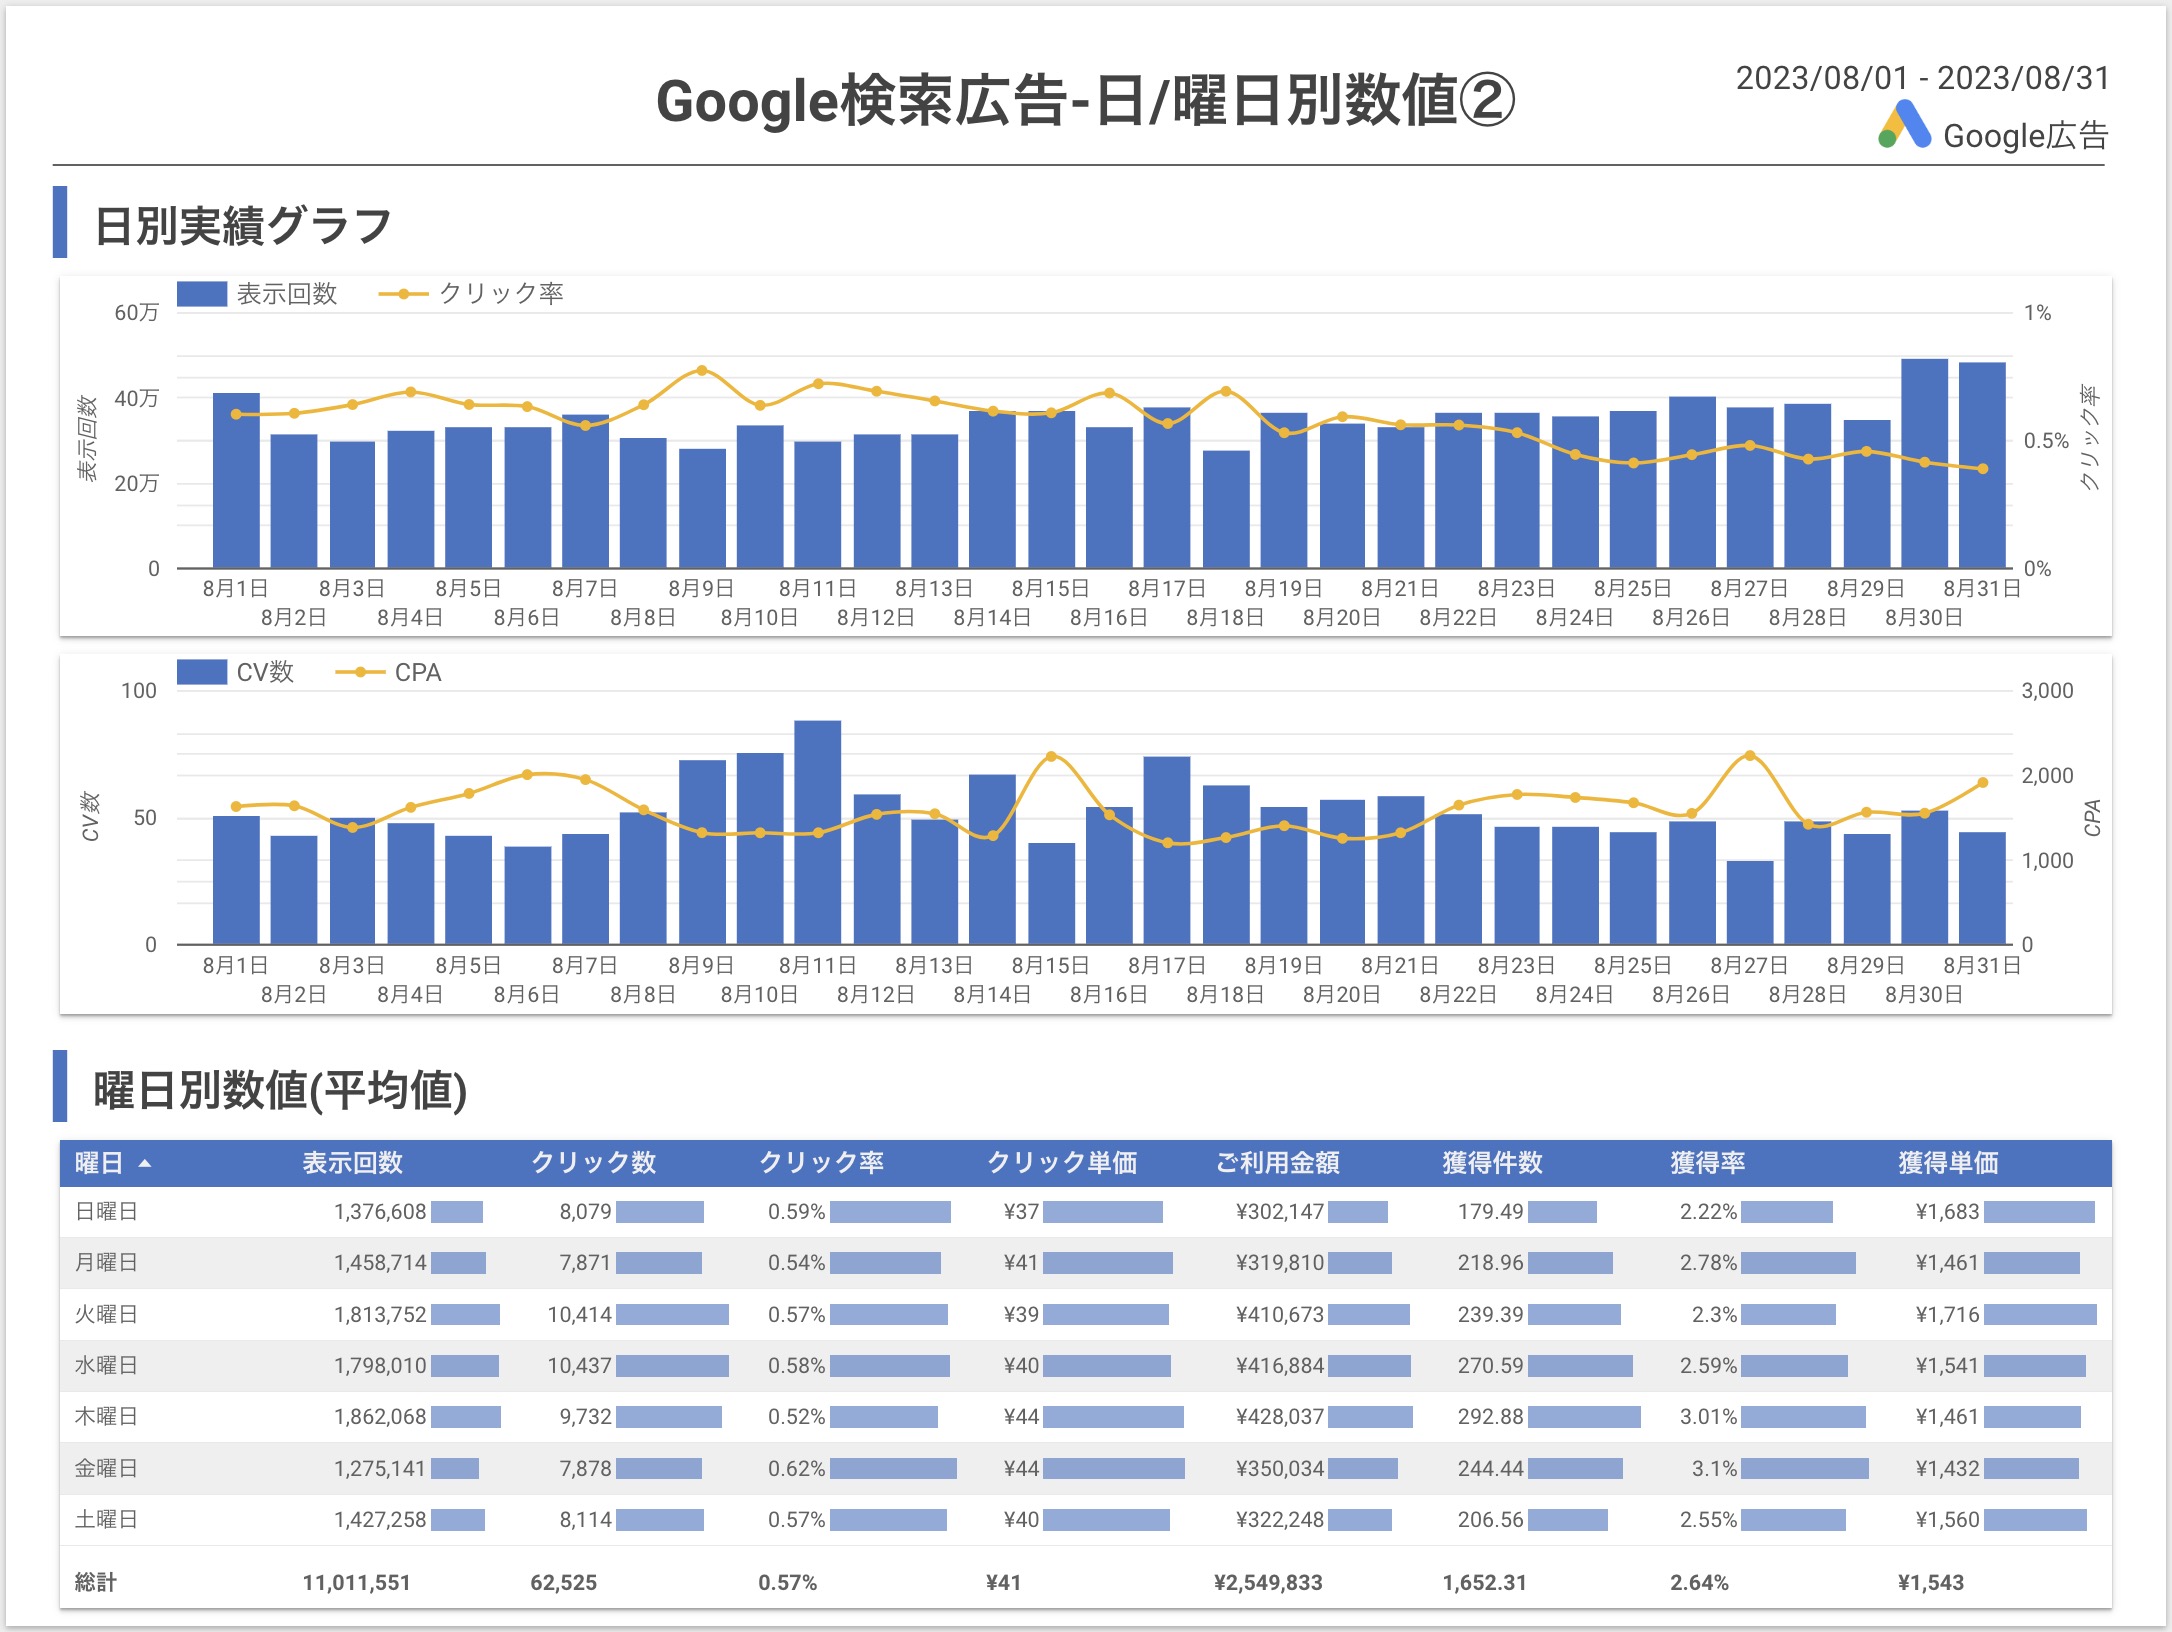The image size is (2172, 1632).
Task: Sort by the ご利用金額 column header
Action: (1277, 1163)
